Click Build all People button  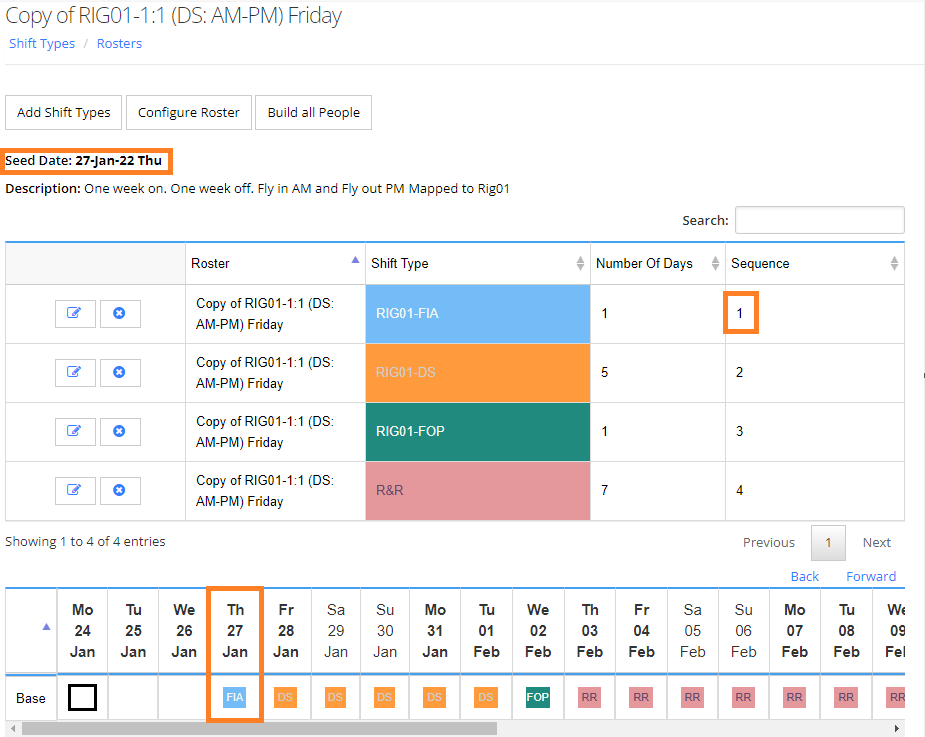313,113
